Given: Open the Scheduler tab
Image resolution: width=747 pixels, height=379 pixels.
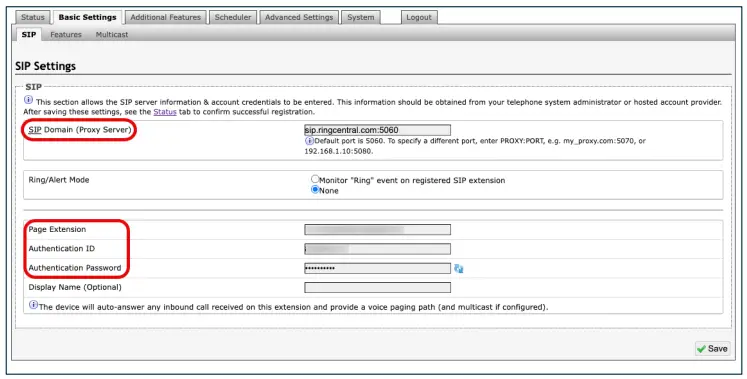Looking at the screenshot, I should coord(233,17).
